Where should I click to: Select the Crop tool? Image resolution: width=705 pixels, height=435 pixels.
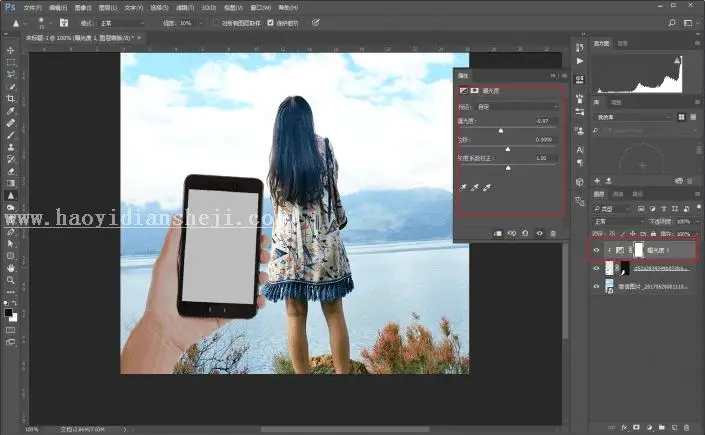coord(10,99)
